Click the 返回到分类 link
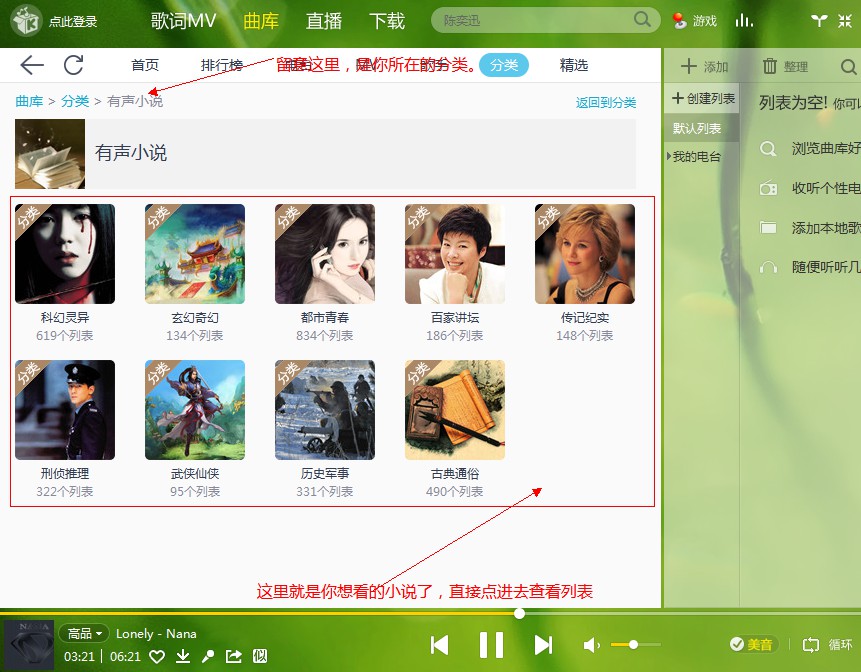The image size is (861, 672). click(605, 103)
